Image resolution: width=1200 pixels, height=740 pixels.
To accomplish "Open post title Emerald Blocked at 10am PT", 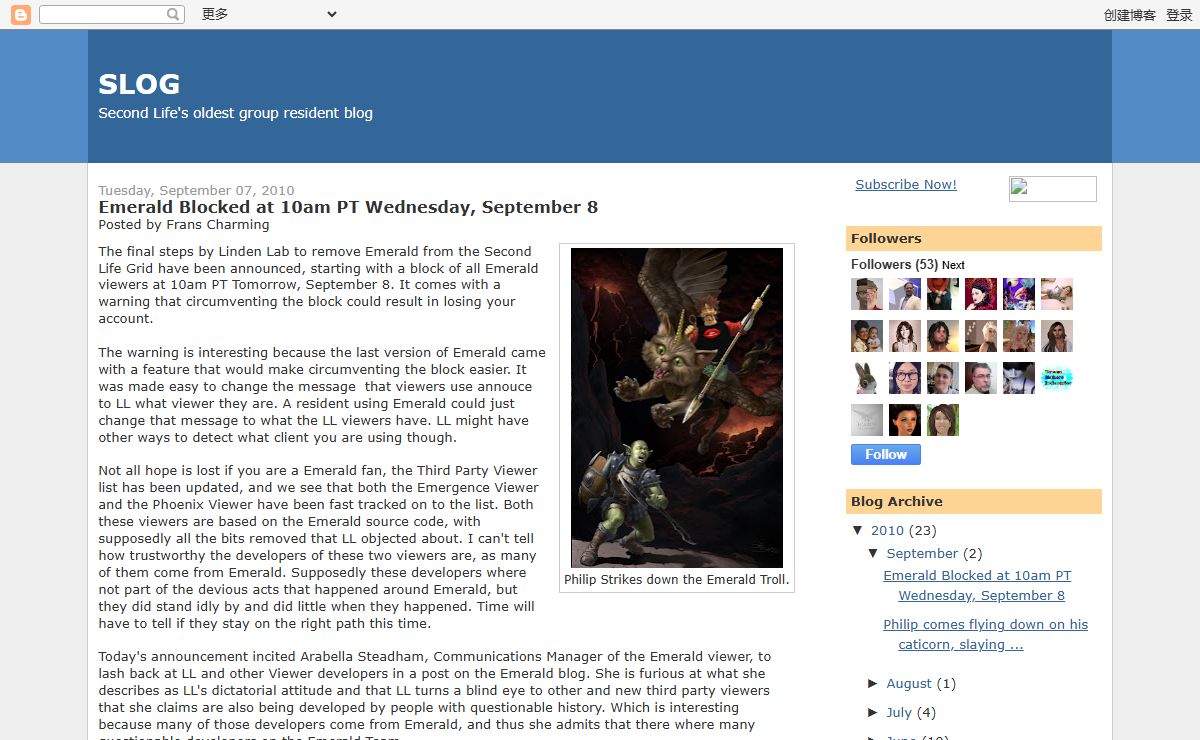I will pos(348,207).
